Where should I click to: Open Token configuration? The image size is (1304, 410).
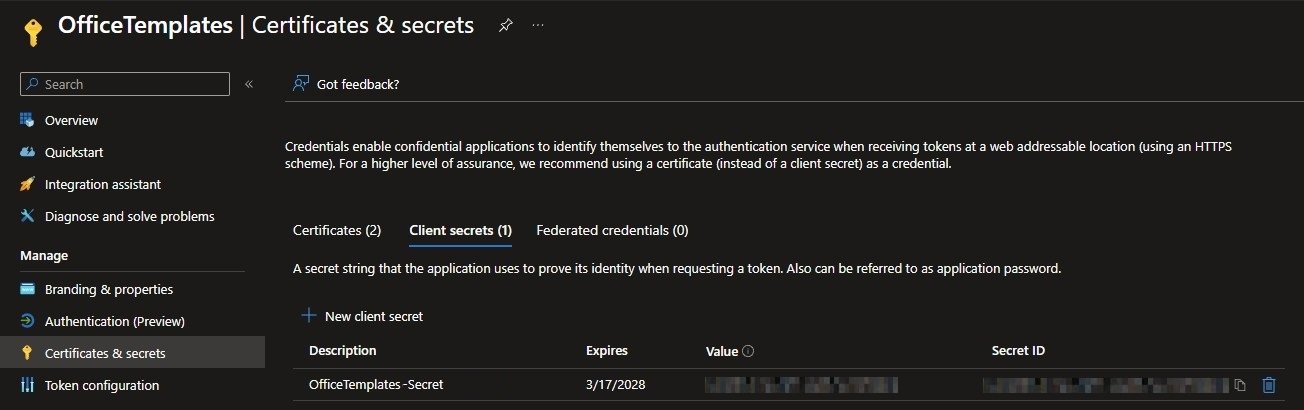click(x=101, y=385)
